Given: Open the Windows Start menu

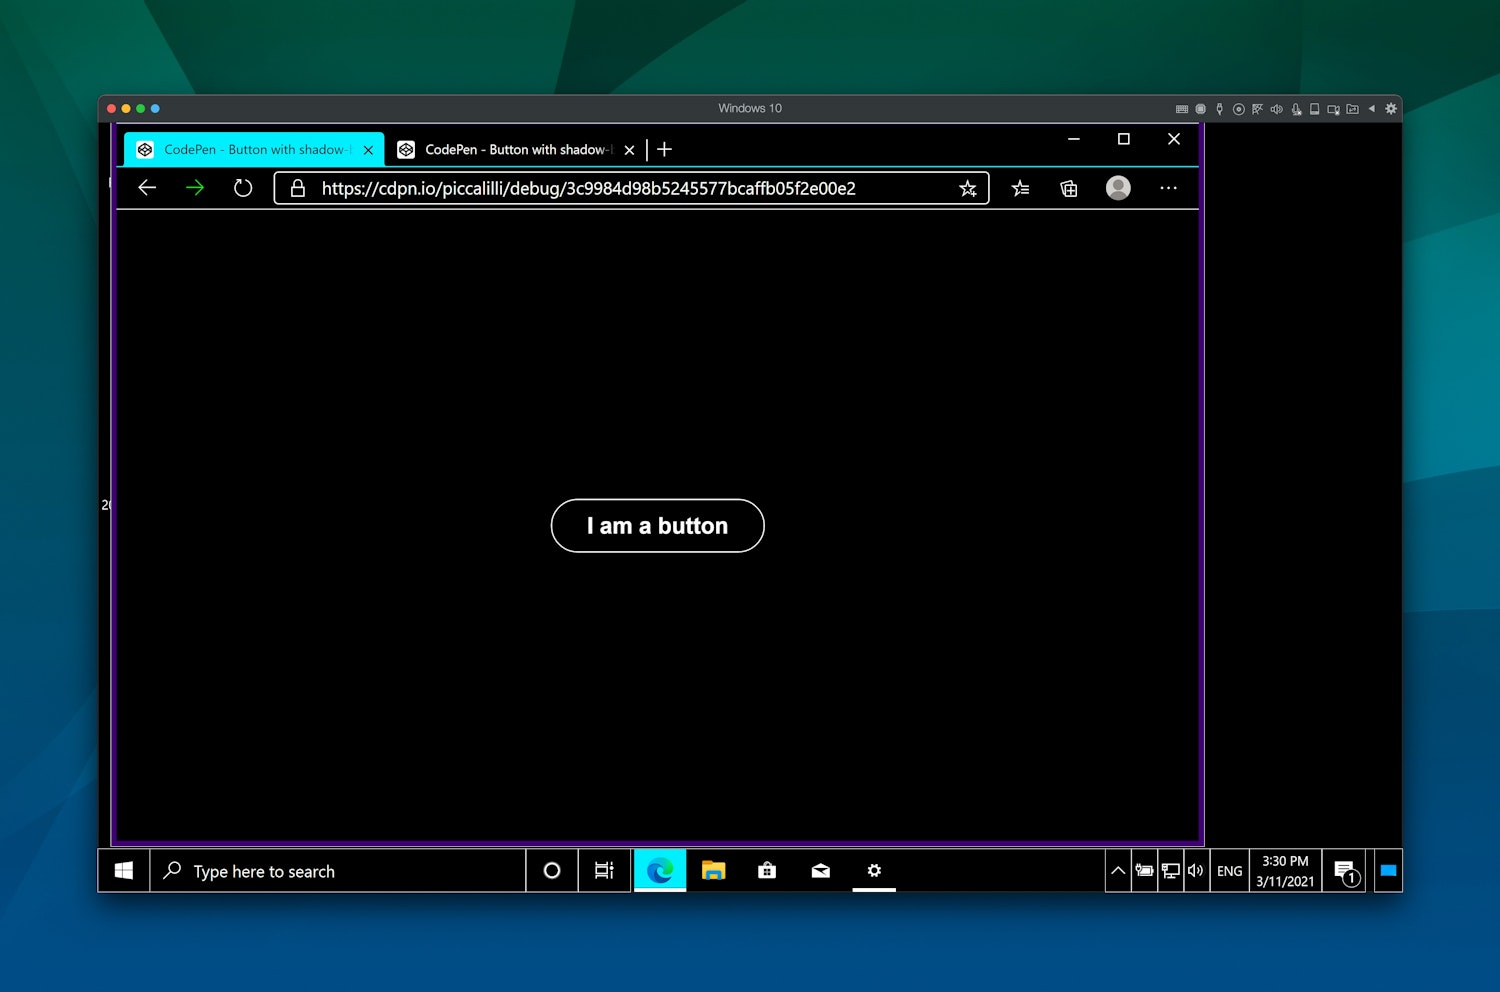Looking at the screenshot, I should [x=124, y=871].
